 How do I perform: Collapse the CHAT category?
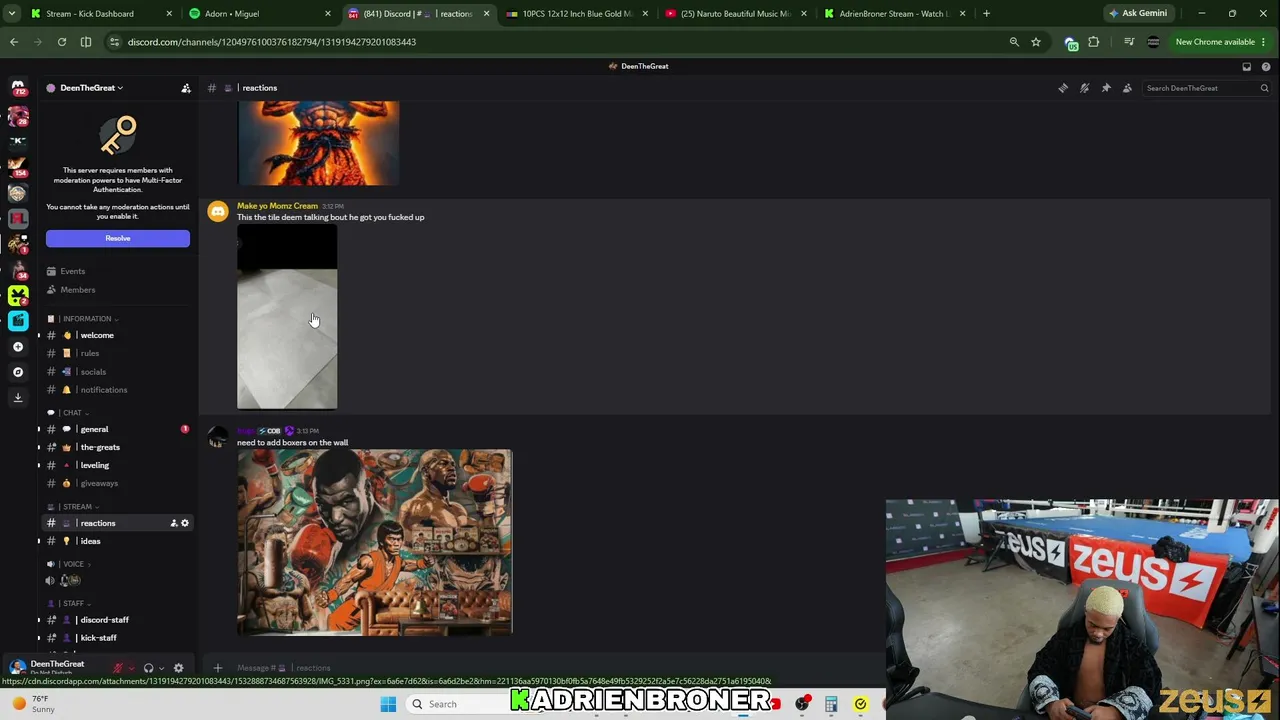(70, 413)
